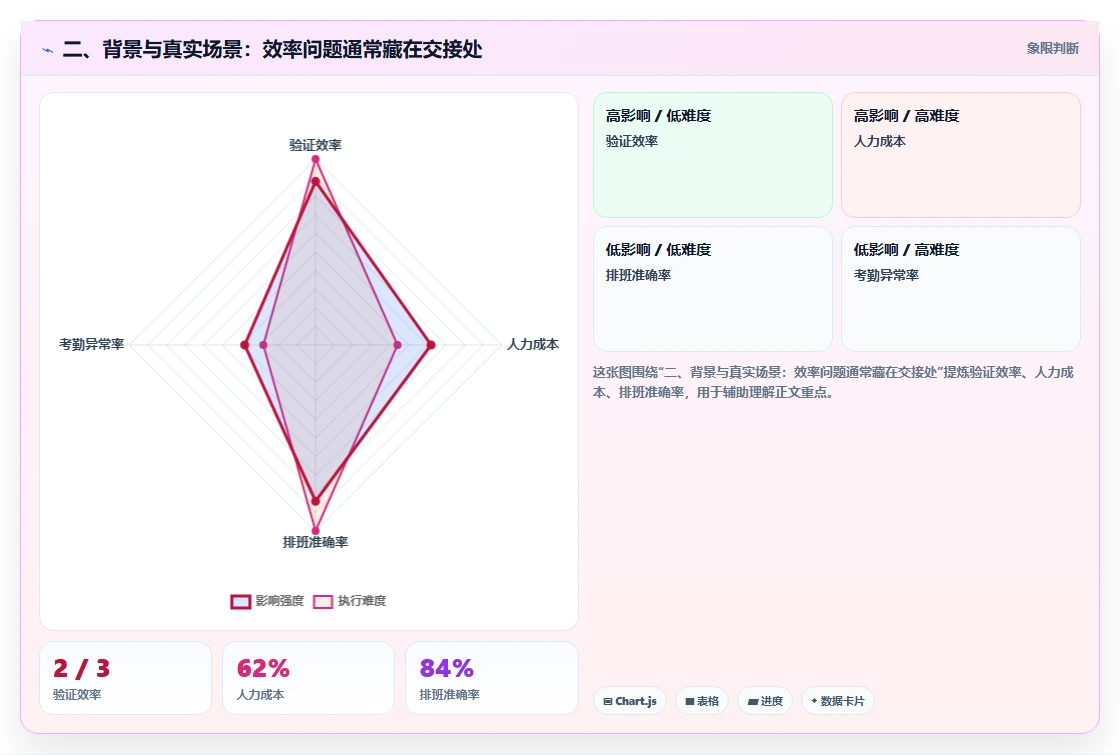Click the 数据卡片 tag icon
This screenshot has height=755, width=1120.
[814, 701]
